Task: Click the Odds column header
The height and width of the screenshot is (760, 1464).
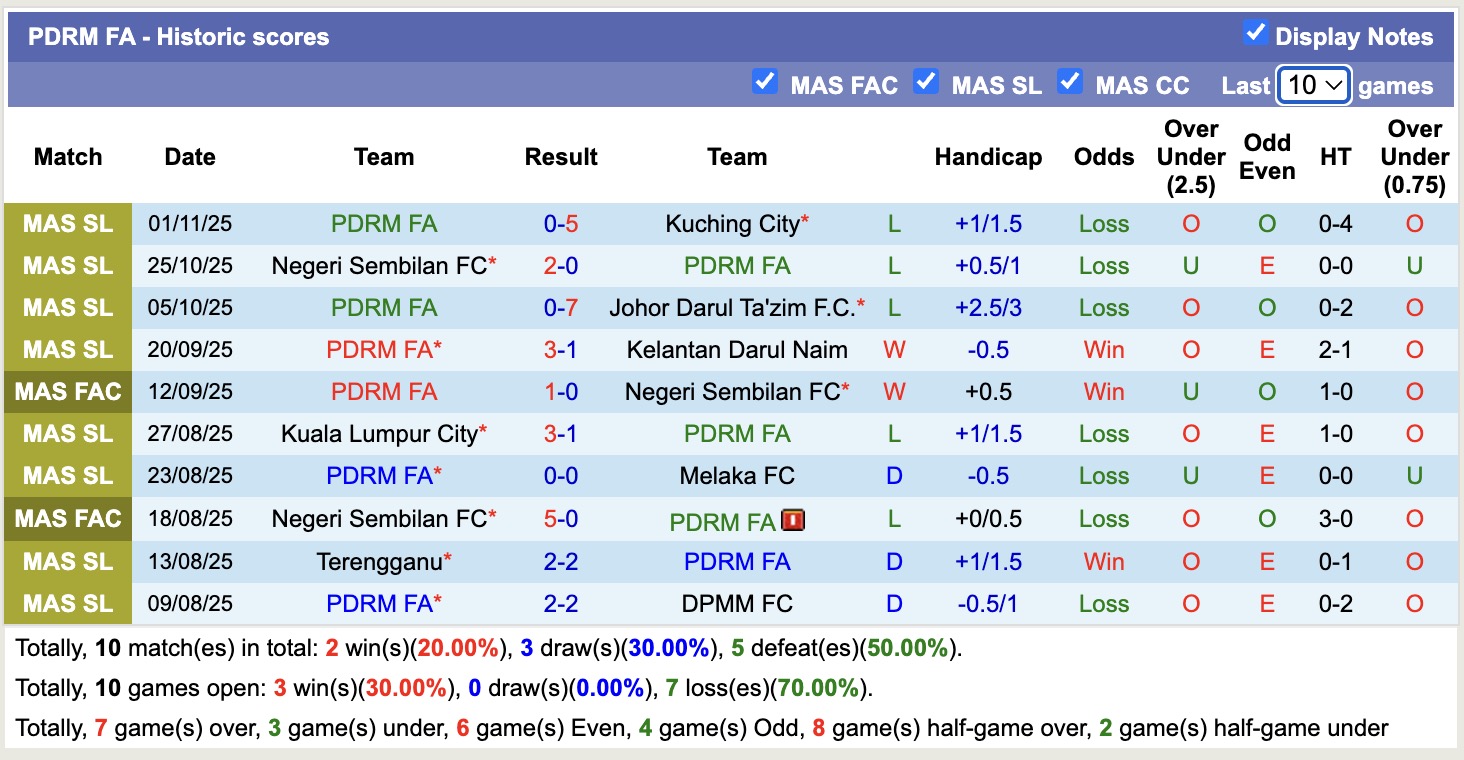Action: pyautogui.click(x=1104, y=157)
